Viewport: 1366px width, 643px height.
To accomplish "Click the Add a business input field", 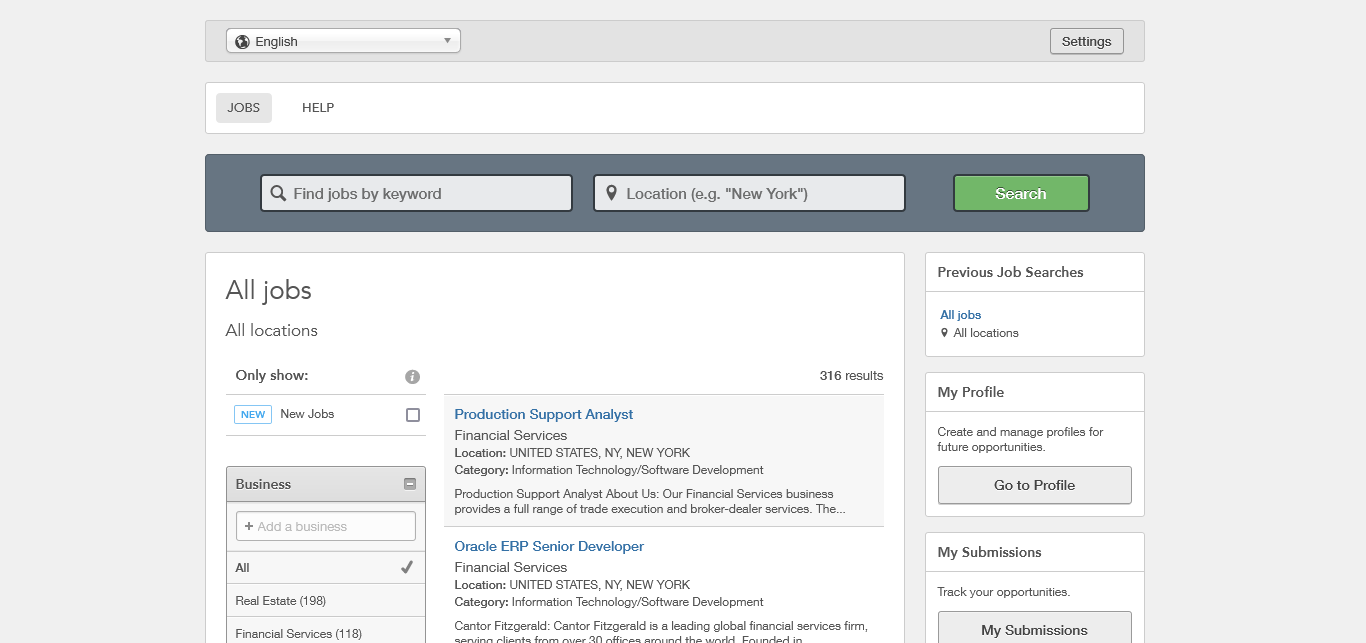I will click(x=326, y=526).
